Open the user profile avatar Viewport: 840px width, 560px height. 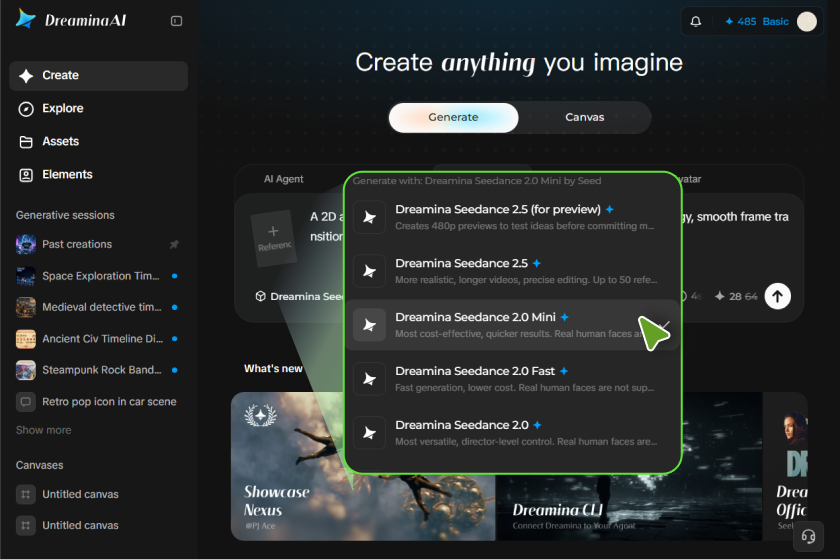(x=806, y=21)
